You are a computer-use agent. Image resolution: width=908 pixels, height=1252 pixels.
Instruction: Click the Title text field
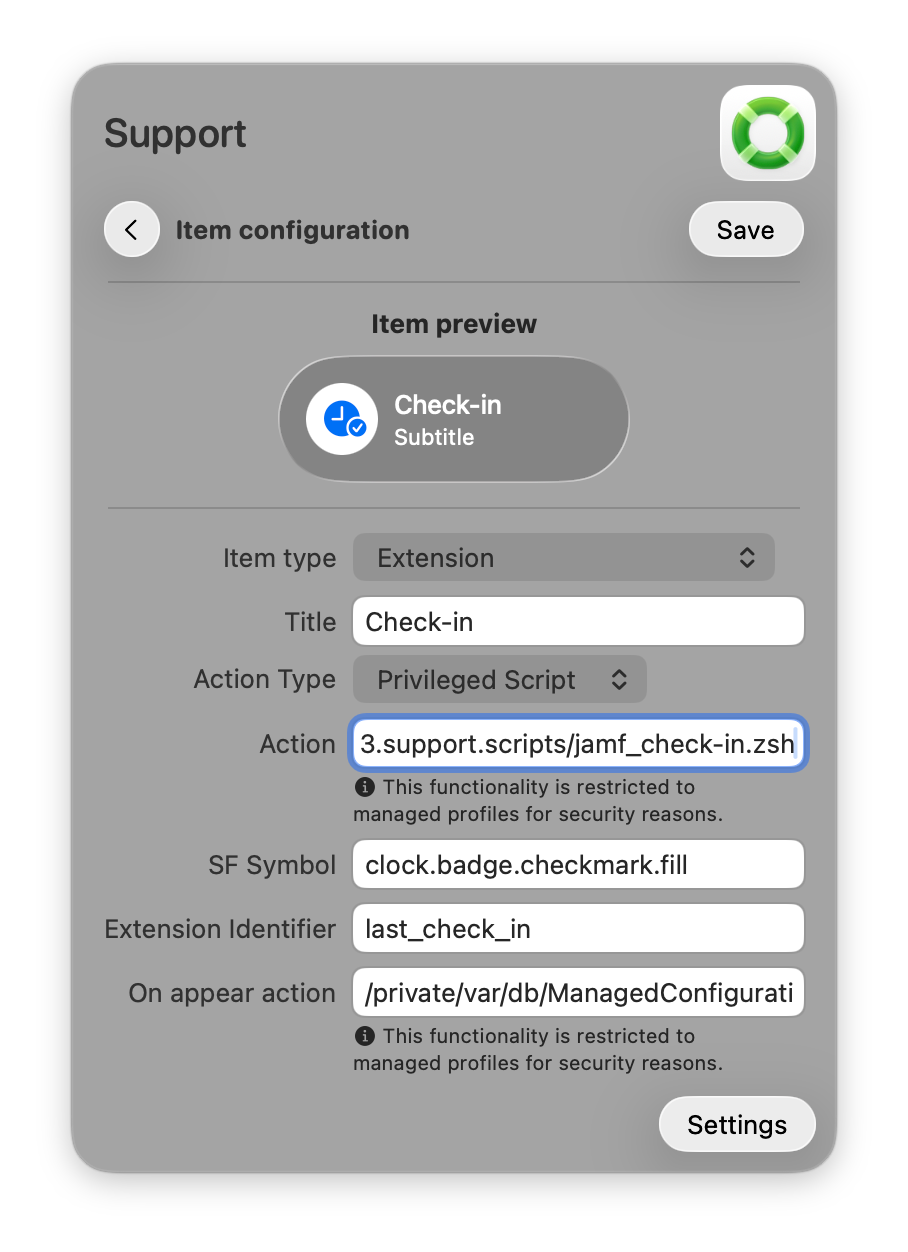578,622
